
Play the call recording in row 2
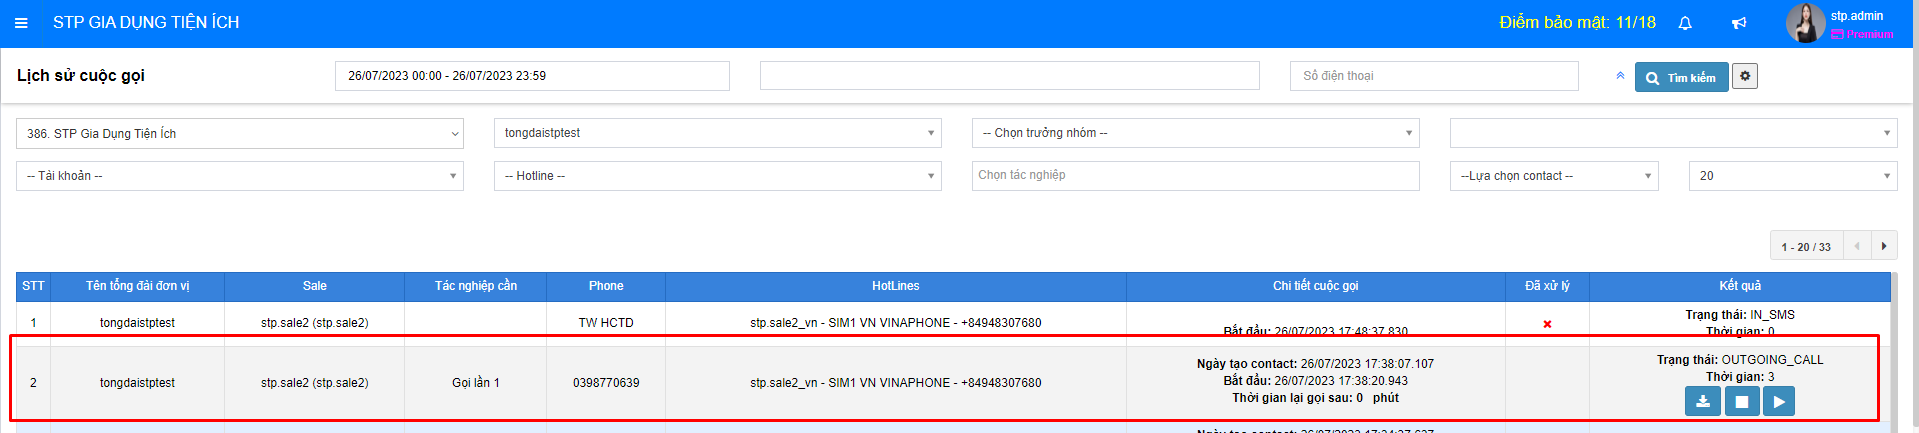(x=1778, y=401)
